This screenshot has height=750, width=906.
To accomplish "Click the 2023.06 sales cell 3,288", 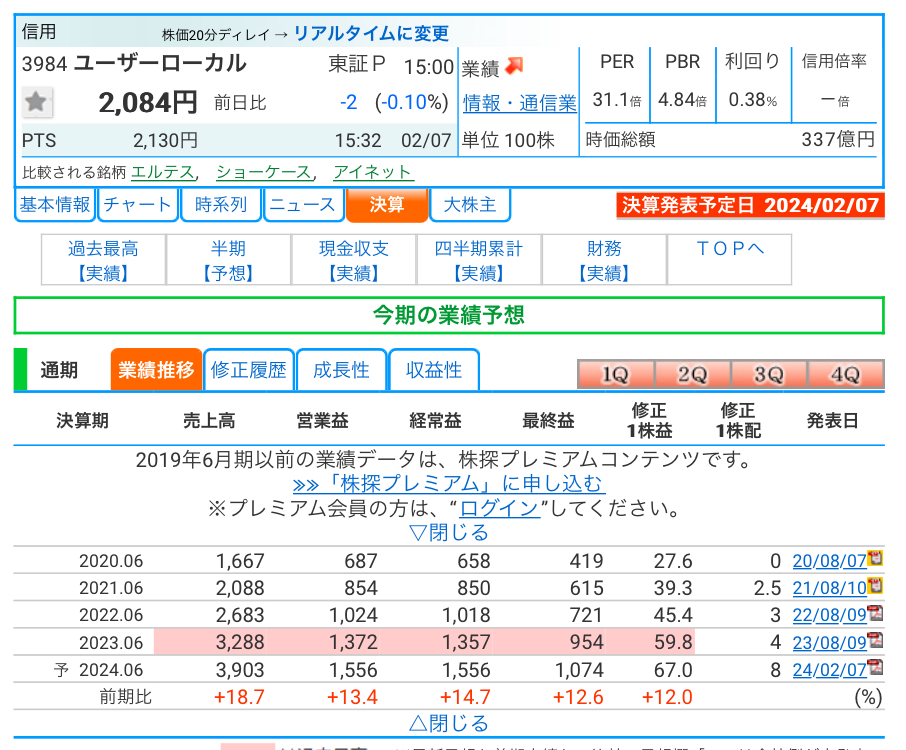I will 240,642.
